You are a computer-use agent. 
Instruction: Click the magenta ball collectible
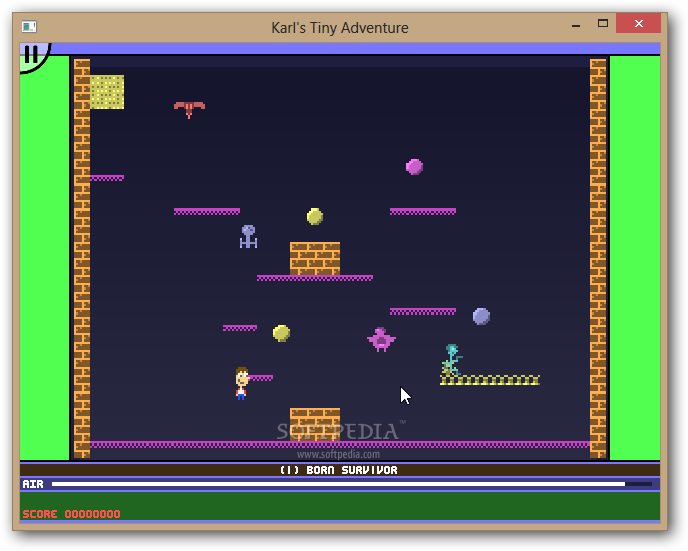click(414, 167)
